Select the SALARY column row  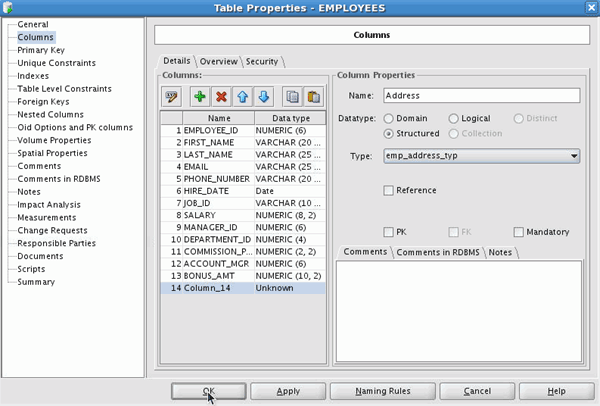click(243, 215)
